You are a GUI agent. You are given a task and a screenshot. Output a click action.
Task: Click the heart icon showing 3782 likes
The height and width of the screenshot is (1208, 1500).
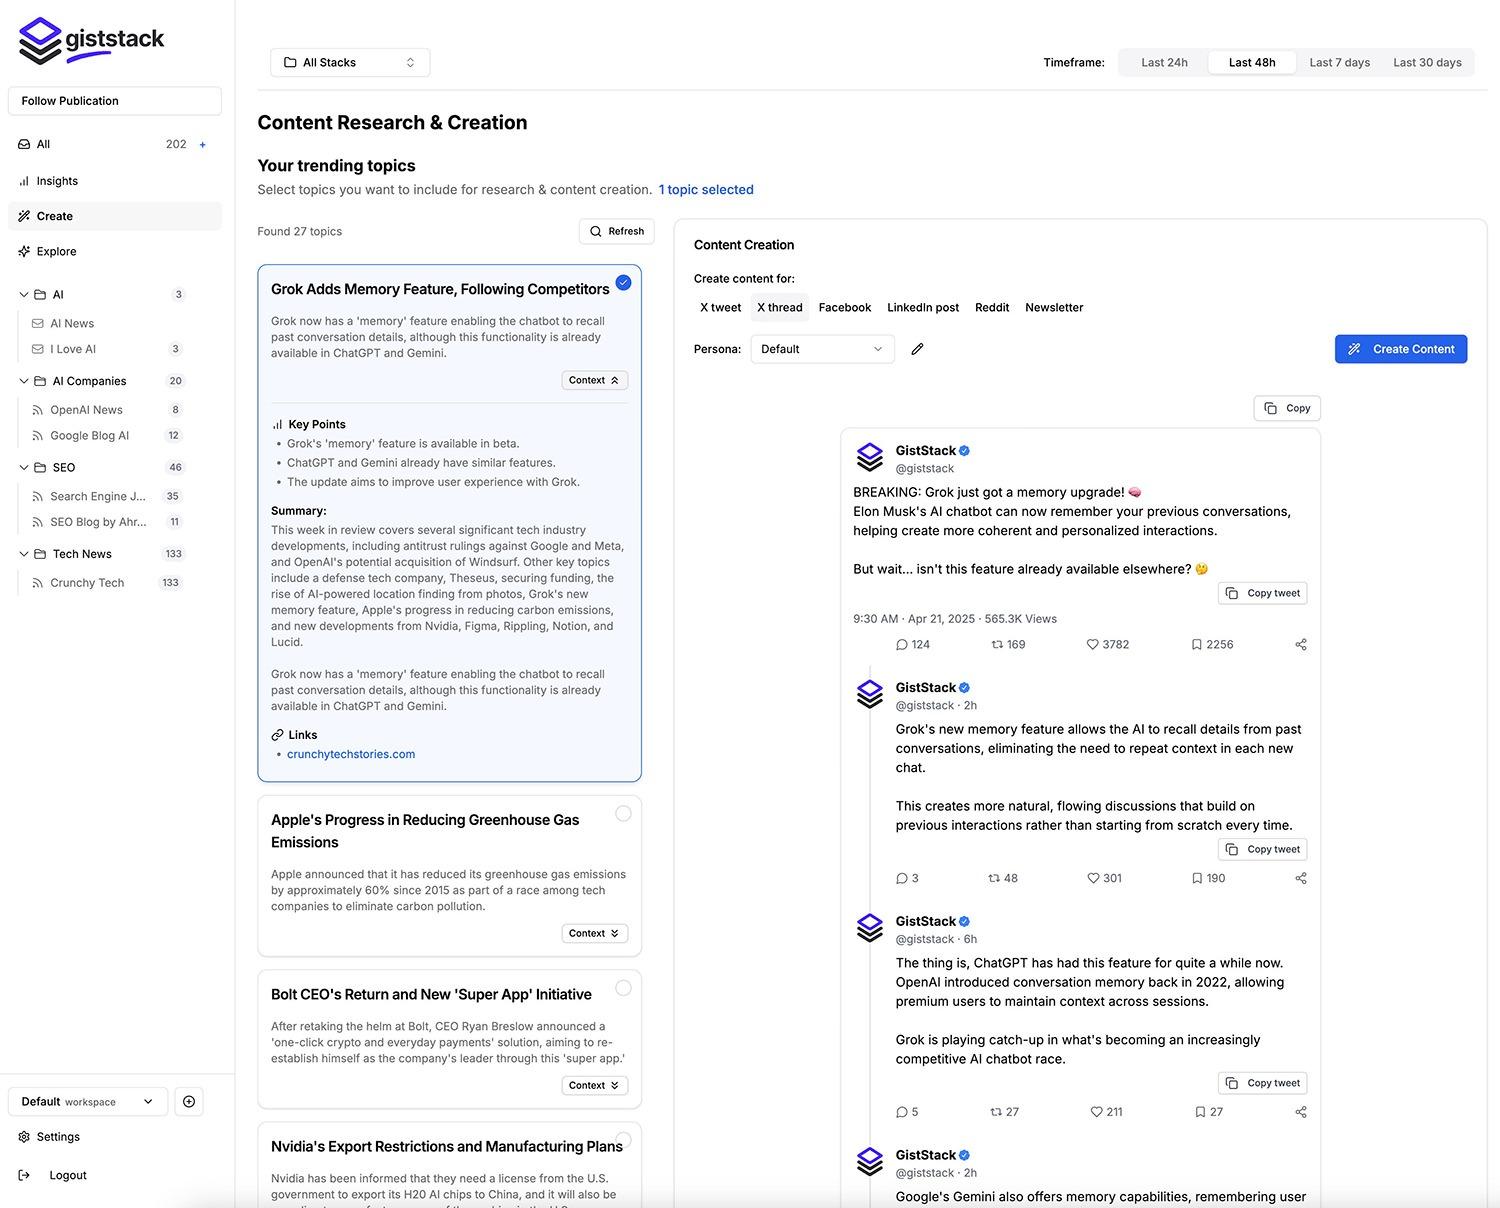(1092, 645)
